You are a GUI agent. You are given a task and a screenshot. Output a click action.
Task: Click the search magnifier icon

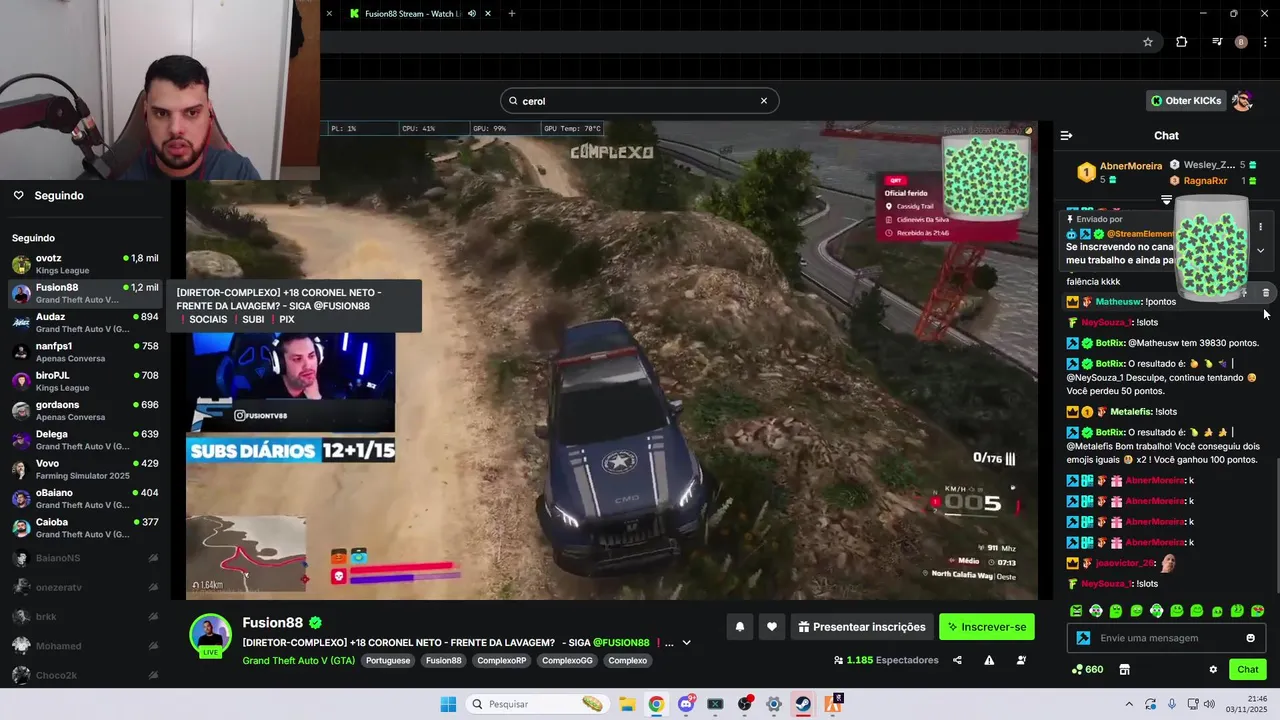tap(513, 101)
